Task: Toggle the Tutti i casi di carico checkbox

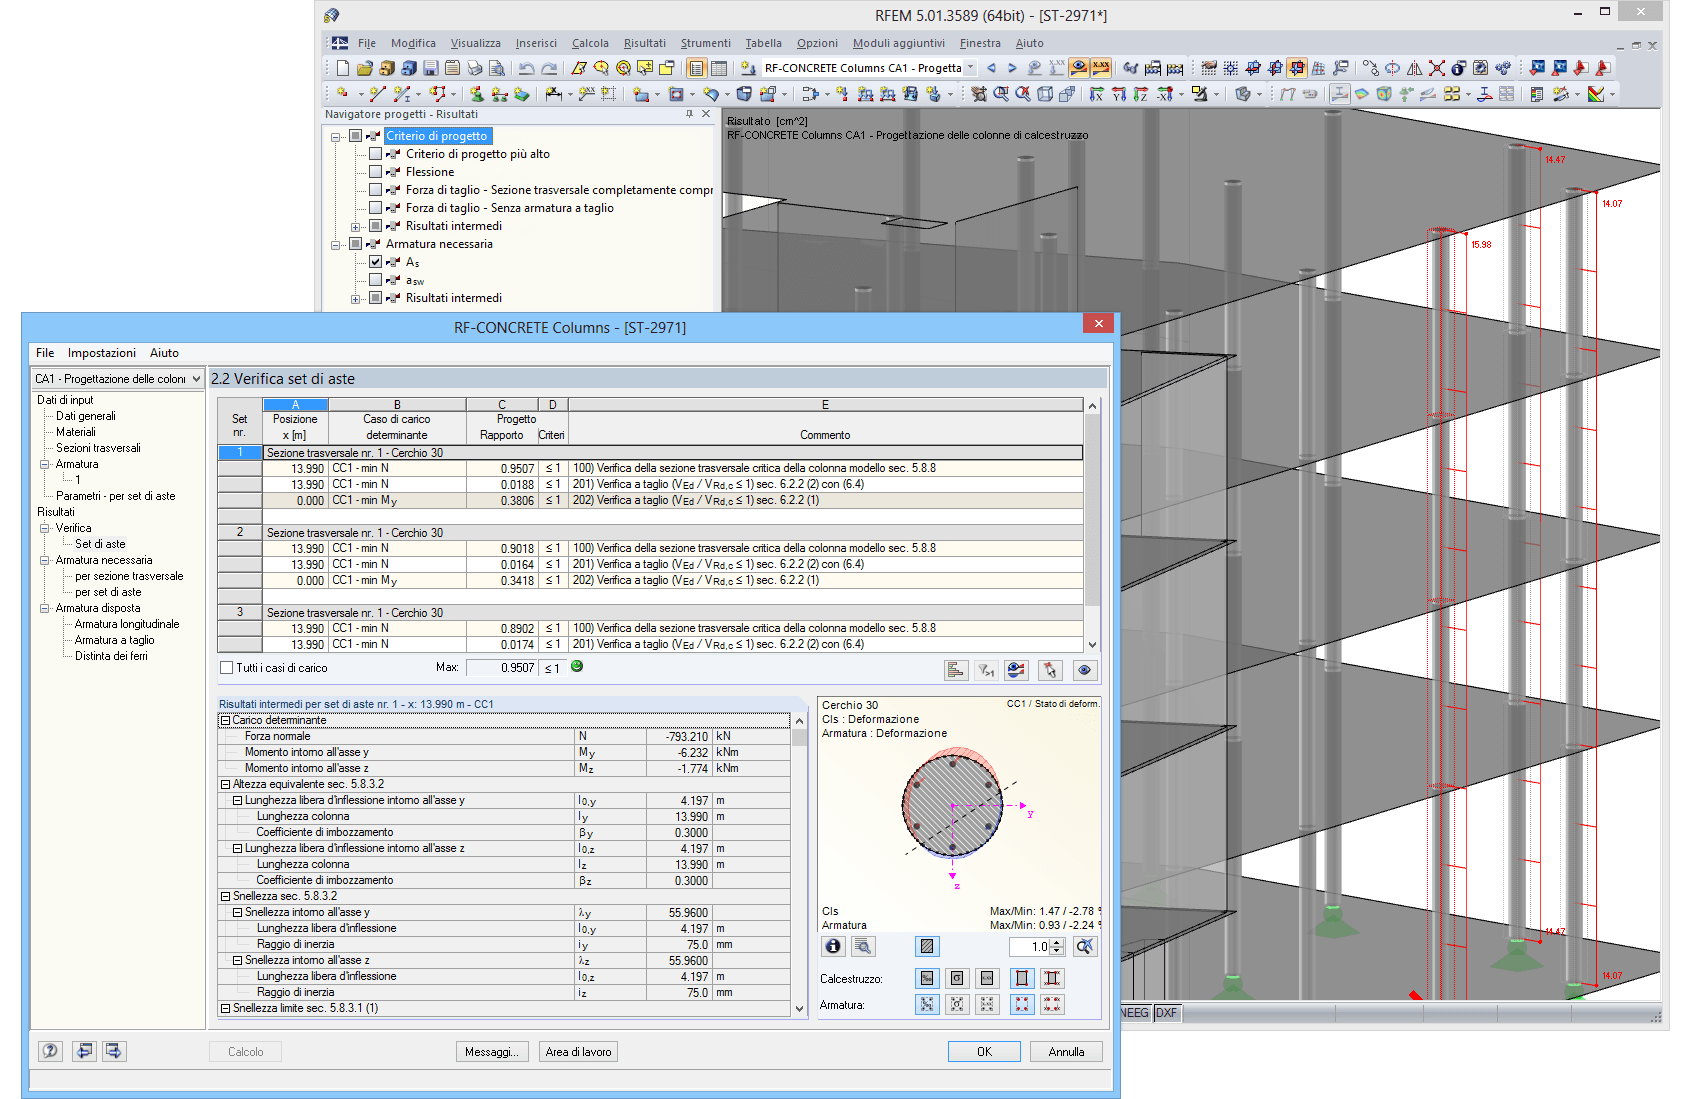Action: point(226,667)
